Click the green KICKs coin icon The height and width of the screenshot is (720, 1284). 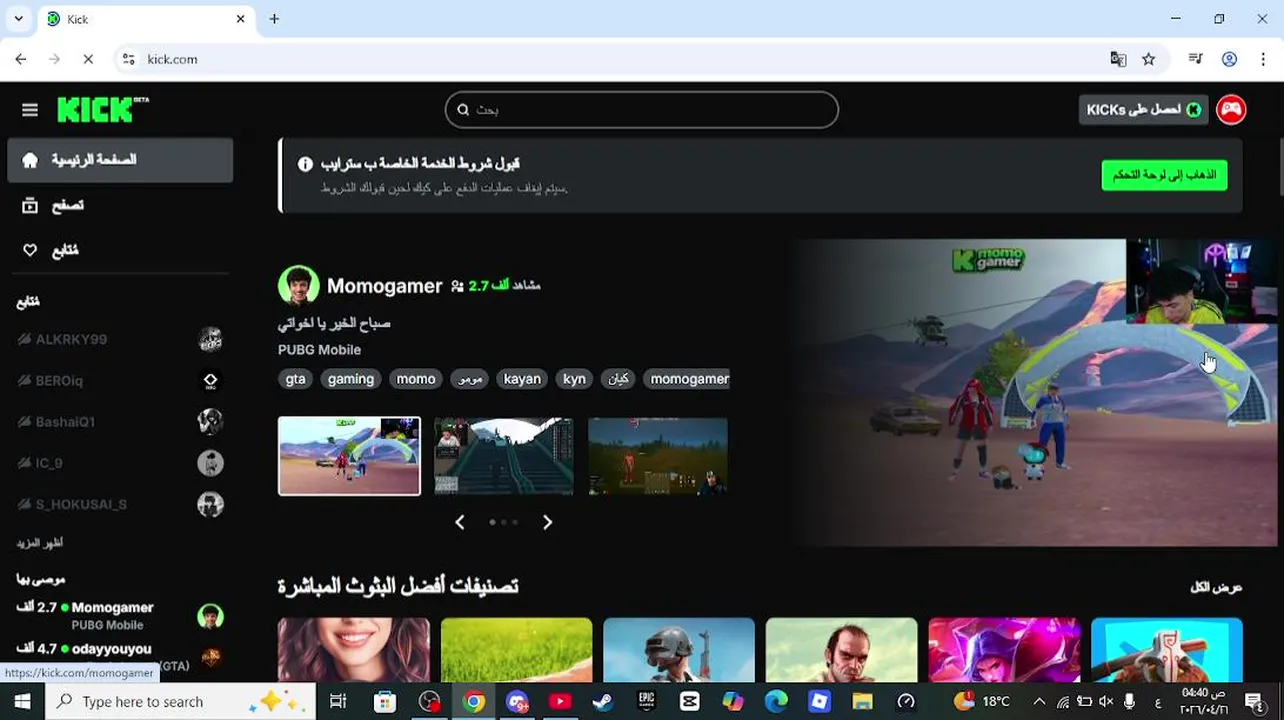click(x=1194, y=110)
